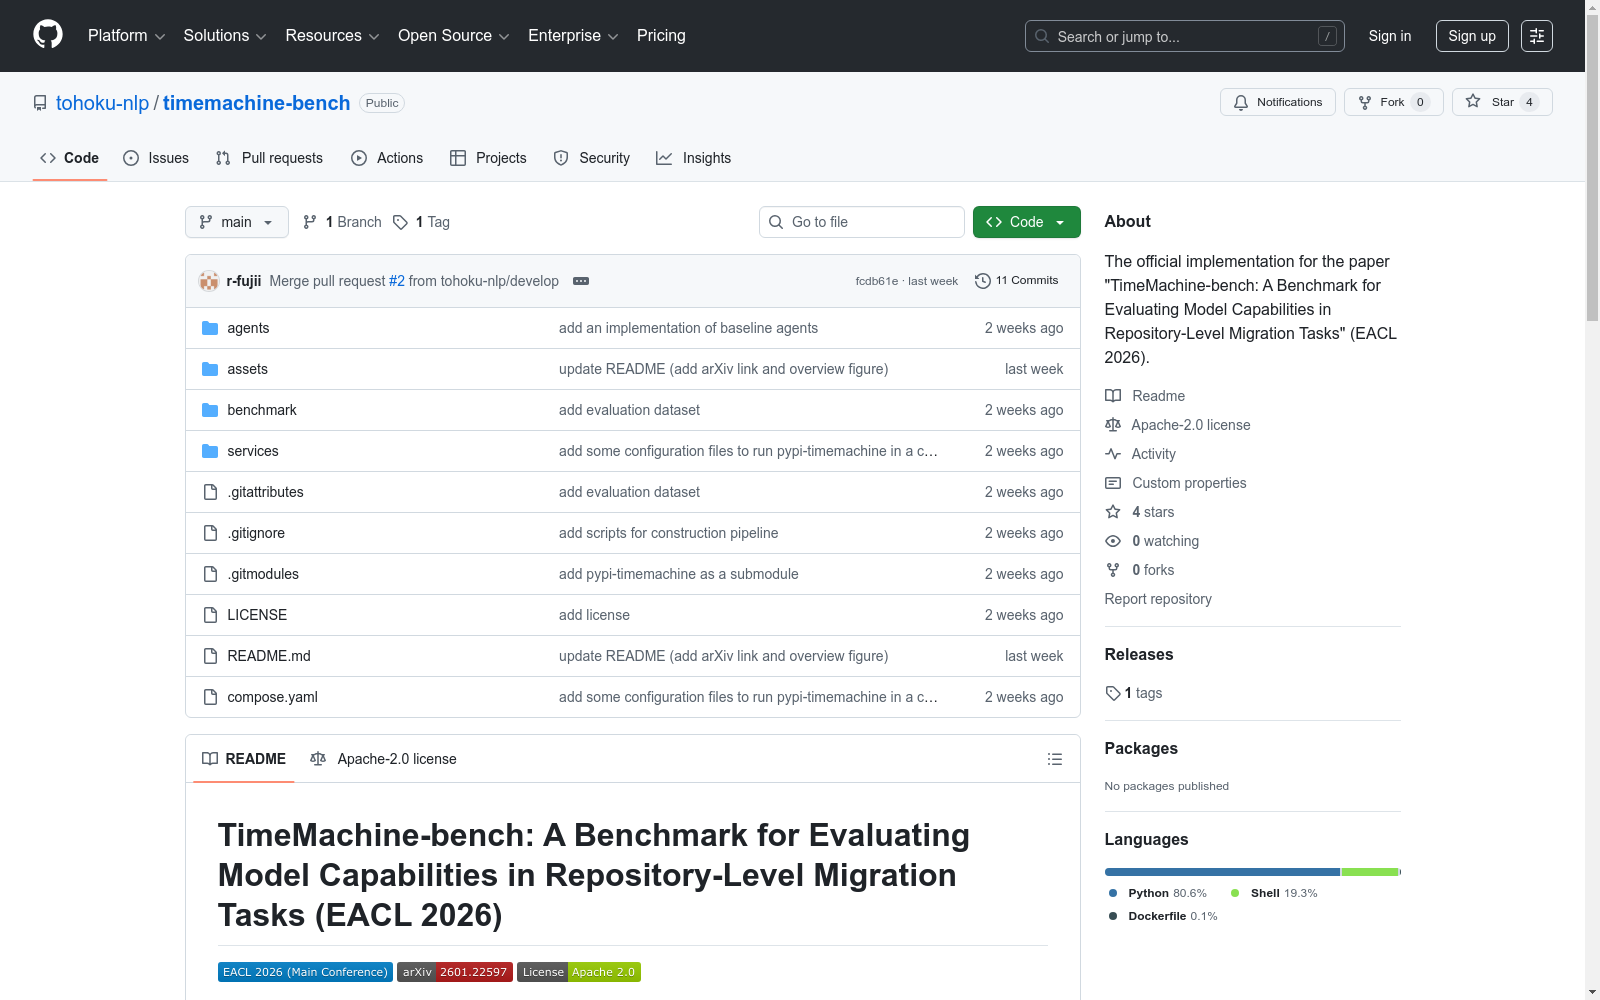Click the Custom properties note icon
This screenshot has width=1600, height=1000.
pos(1113,483)
